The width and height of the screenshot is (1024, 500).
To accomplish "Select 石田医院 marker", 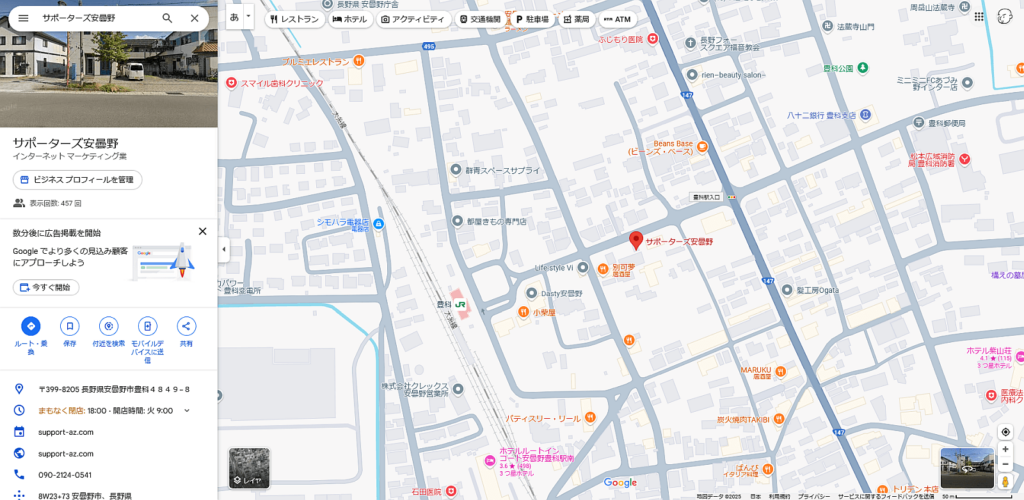I will point(451,491).
